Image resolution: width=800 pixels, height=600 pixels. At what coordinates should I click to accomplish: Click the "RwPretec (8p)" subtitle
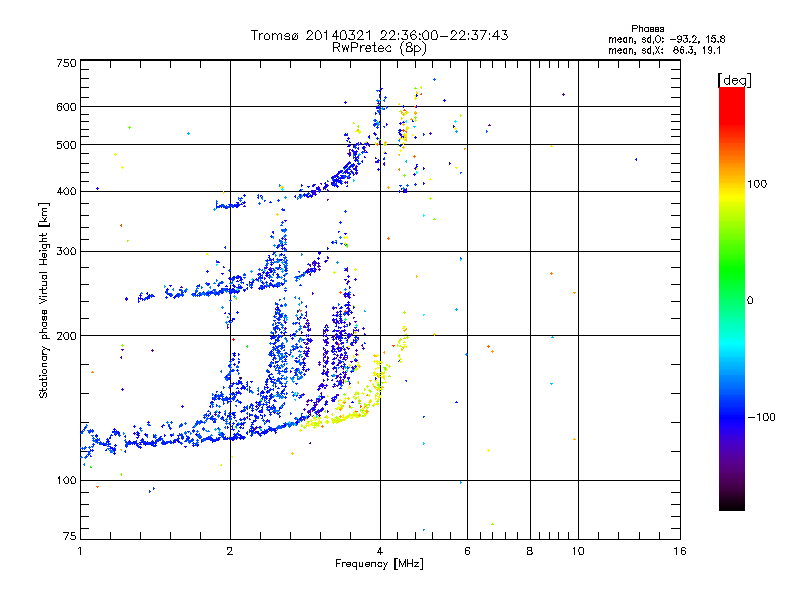pos(379,48)
